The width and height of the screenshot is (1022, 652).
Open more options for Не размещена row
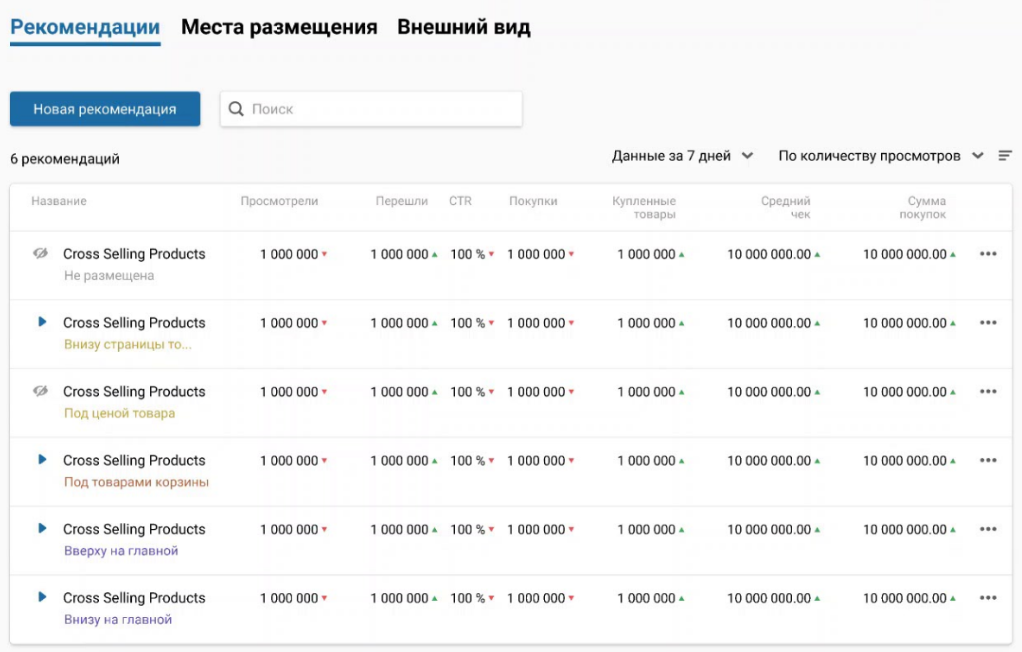988,254
